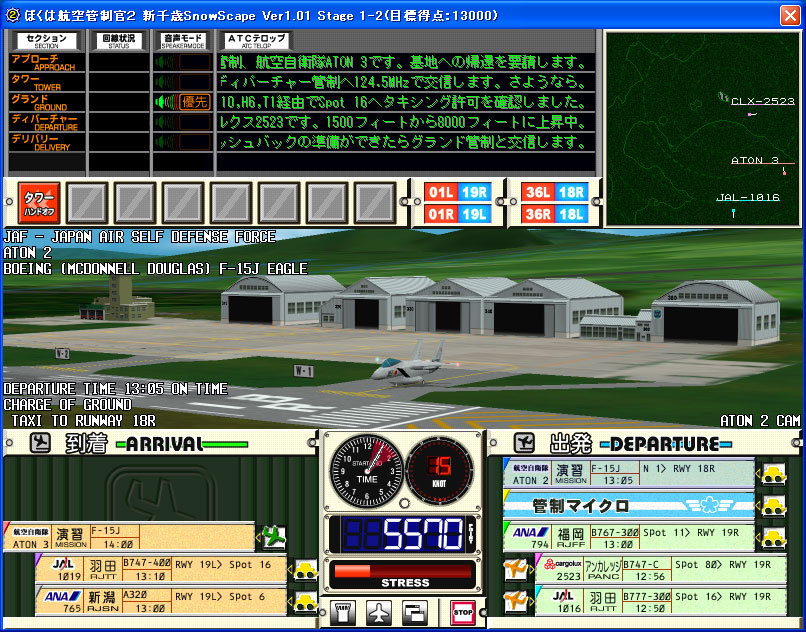Click the car icon for JAL 1019
The height and width of the screenshot is (632, 806).
coord(305,570)
